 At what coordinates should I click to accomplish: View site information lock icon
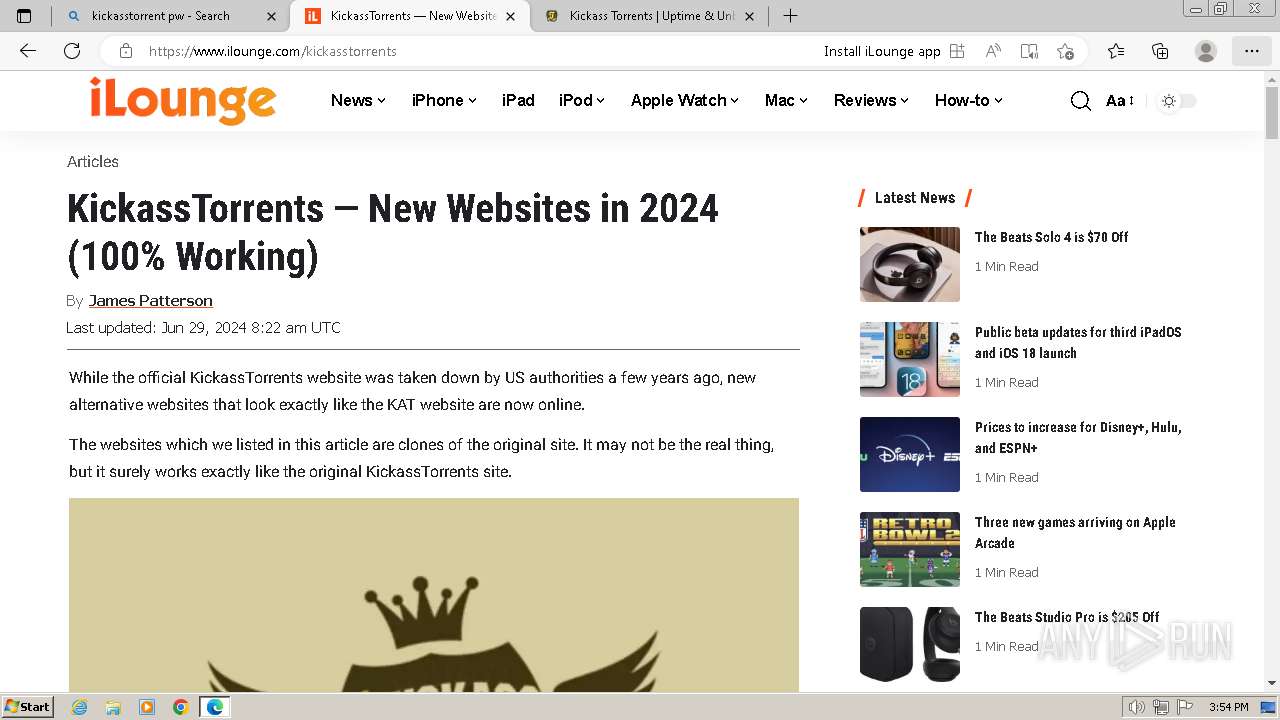tap(126, 51)
